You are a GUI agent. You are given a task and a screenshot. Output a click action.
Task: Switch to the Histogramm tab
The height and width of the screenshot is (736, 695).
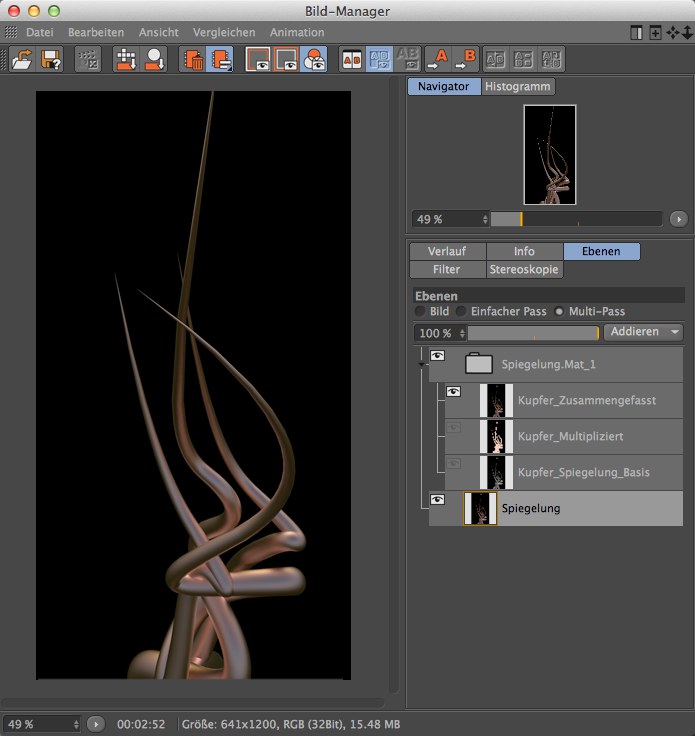pos(518,87)
